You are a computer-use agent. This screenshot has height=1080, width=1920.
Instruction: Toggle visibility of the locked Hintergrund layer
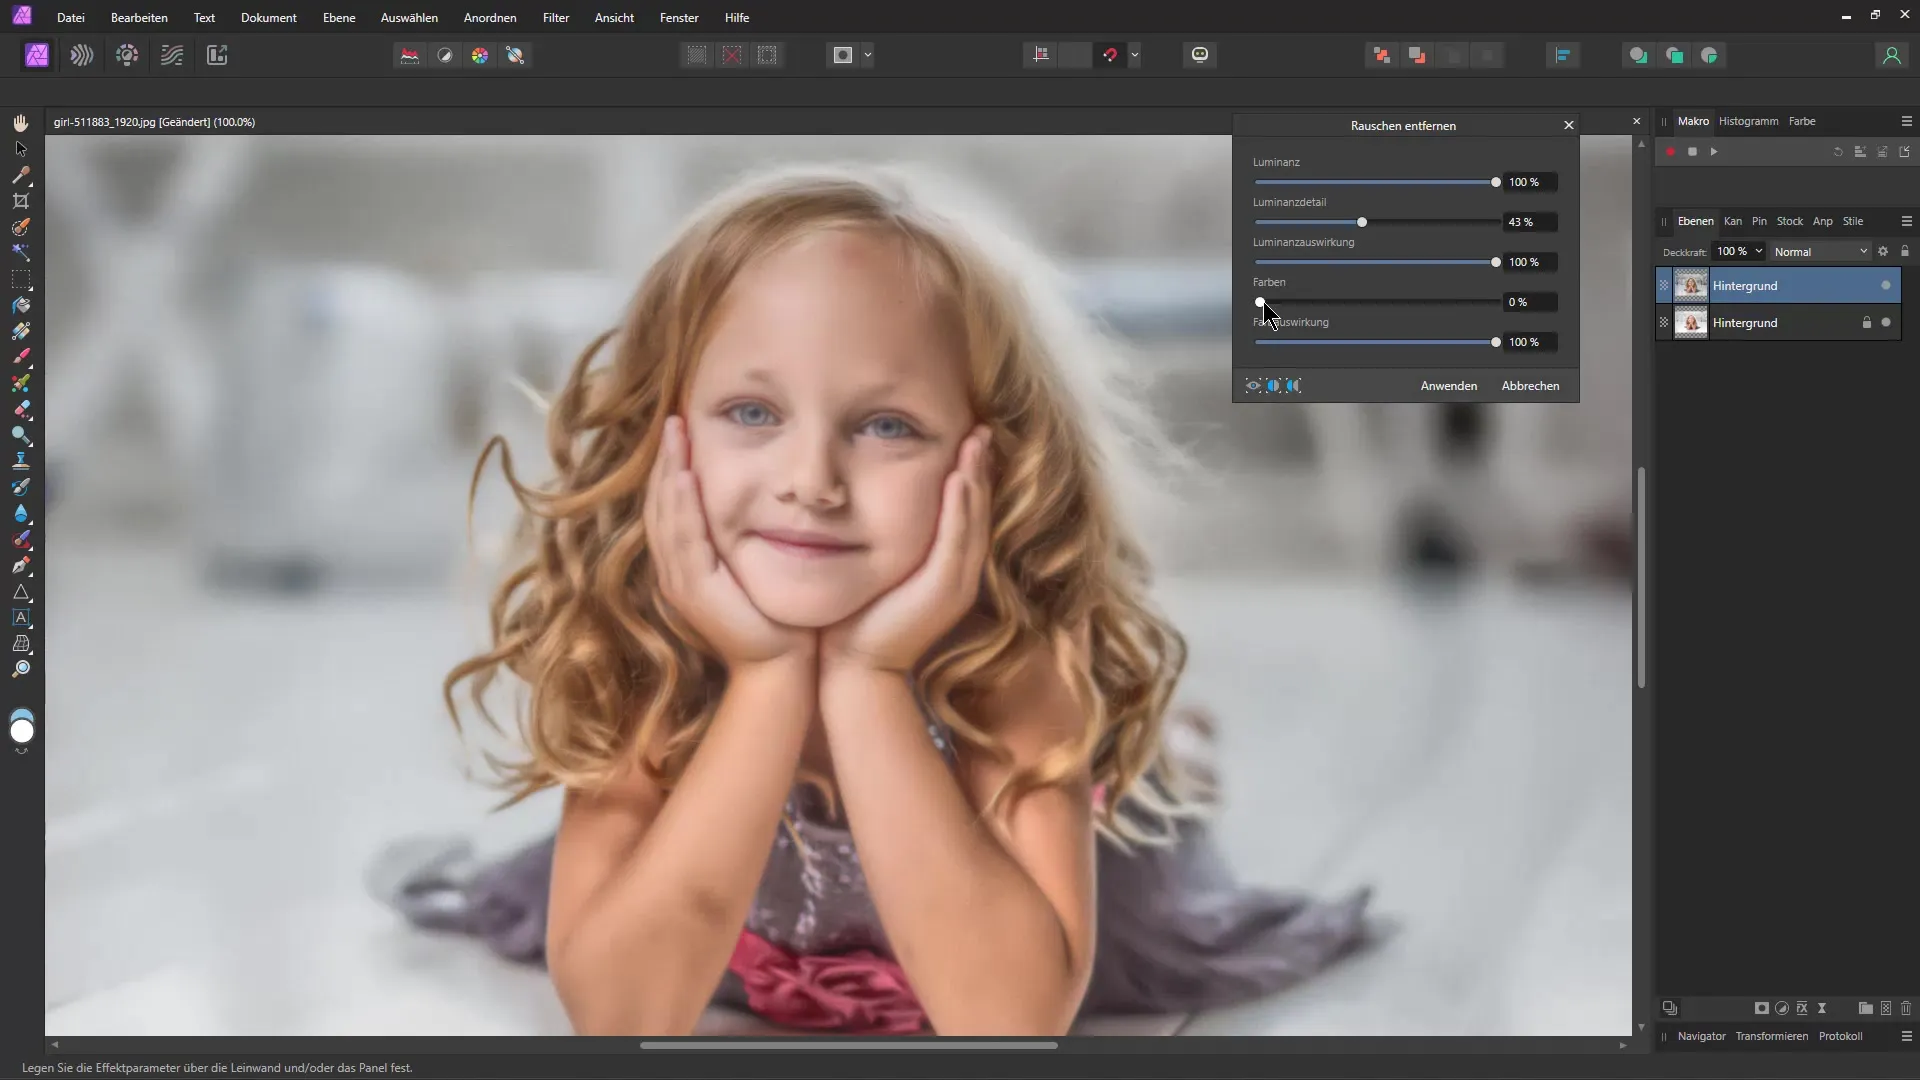pos(1886,323)
